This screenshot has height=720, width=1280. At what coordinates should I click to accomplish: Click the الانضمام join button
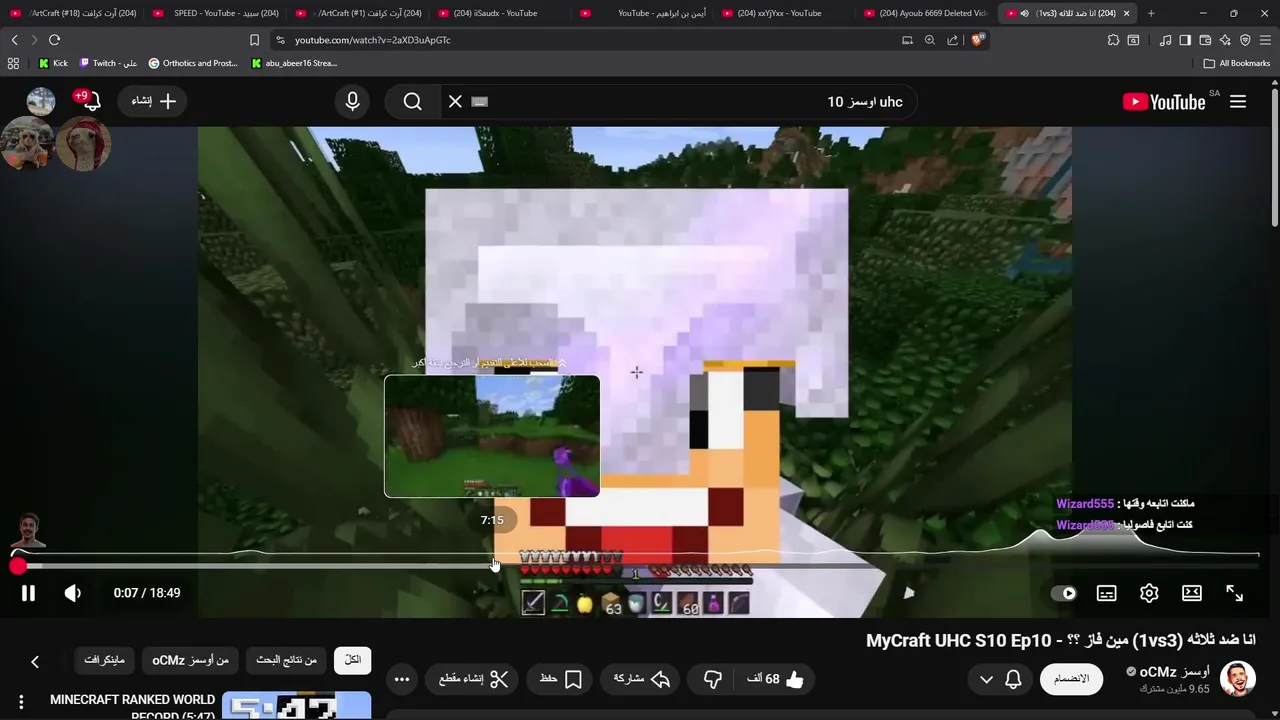tap(1071, 679)
